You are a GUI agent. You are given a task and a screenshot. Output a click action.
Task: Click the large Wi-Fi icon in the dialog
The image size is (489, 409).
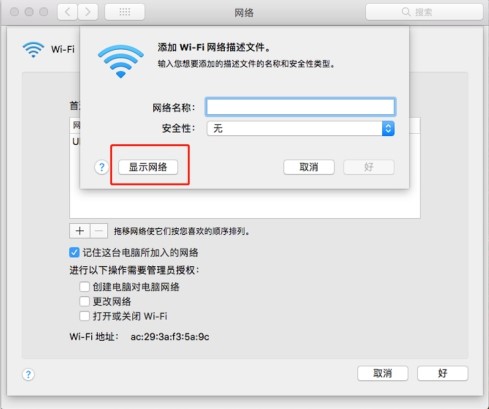click(121, 62)
